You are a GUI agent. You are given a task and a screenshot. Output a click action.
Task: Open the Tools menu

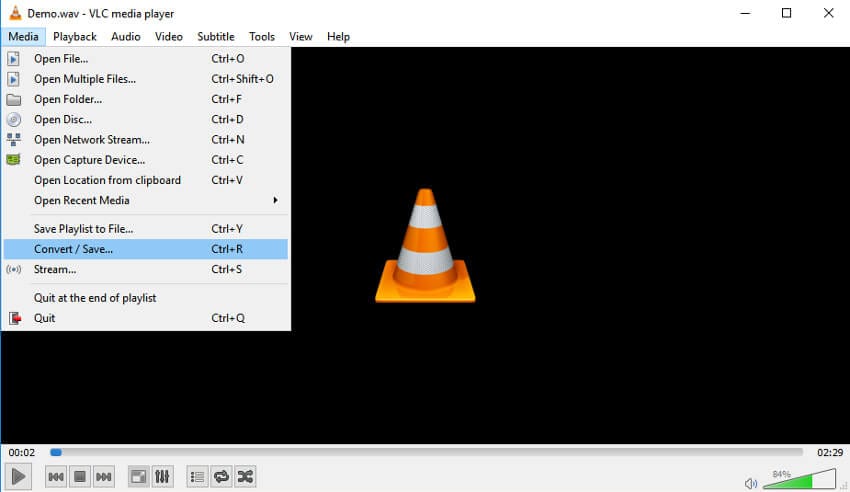pos(262,36)
